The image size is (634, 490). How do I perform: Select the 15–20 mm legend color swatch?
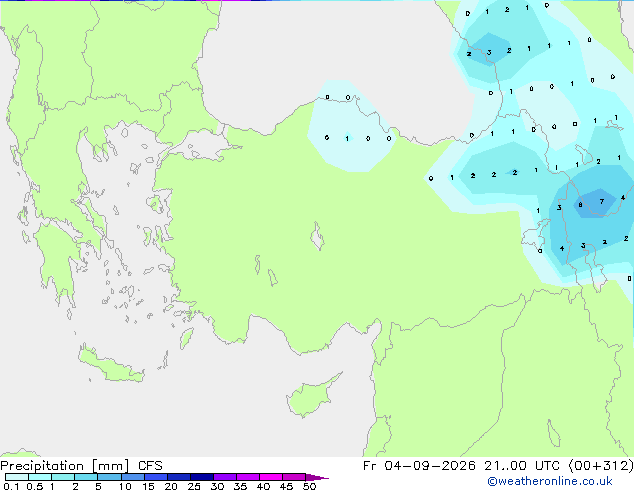(155, 477)
